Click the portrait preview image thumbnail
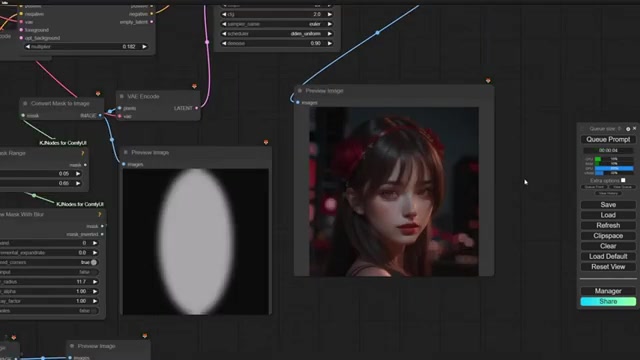Image resolution: width=640 pixels, height=360 pixels. [x=394, y=192]
